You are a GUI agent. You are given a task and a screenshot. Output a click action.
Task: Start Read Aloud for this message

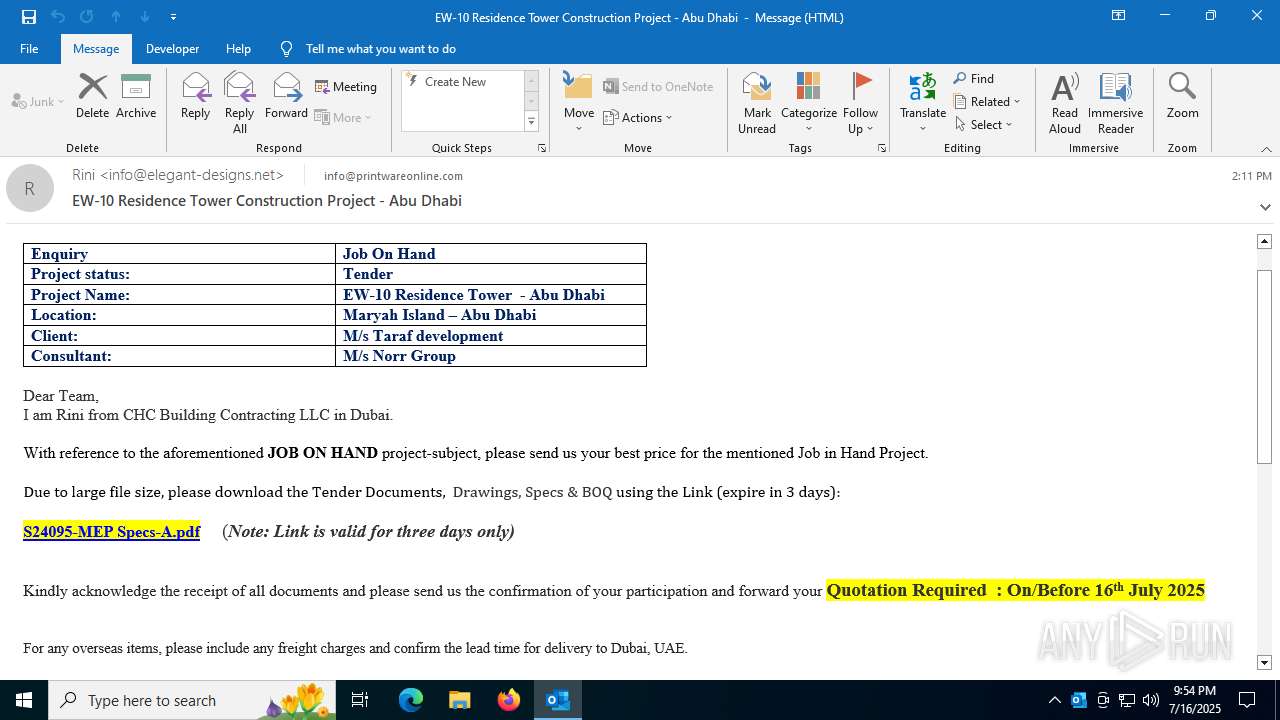point(1064,102)
